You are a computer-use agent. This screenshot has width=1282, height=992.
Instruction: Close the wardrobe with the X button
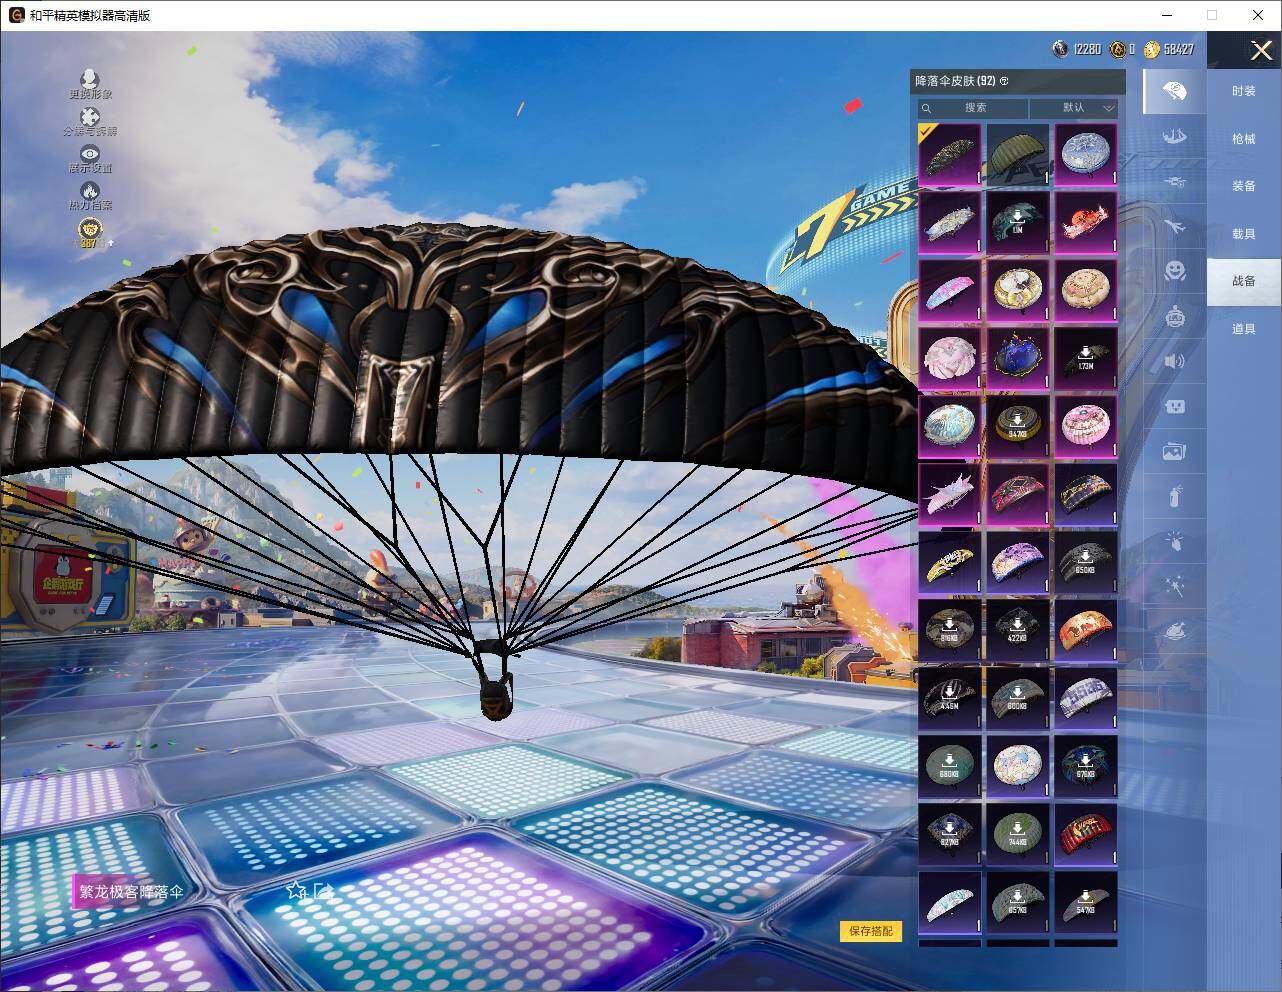[x=1261, y=50]
